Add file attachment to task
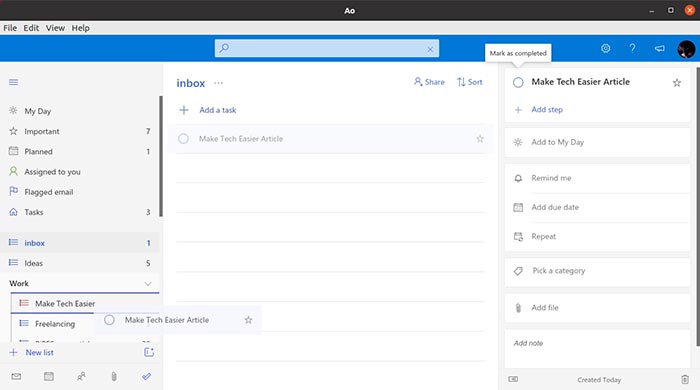 coord(597,308)
